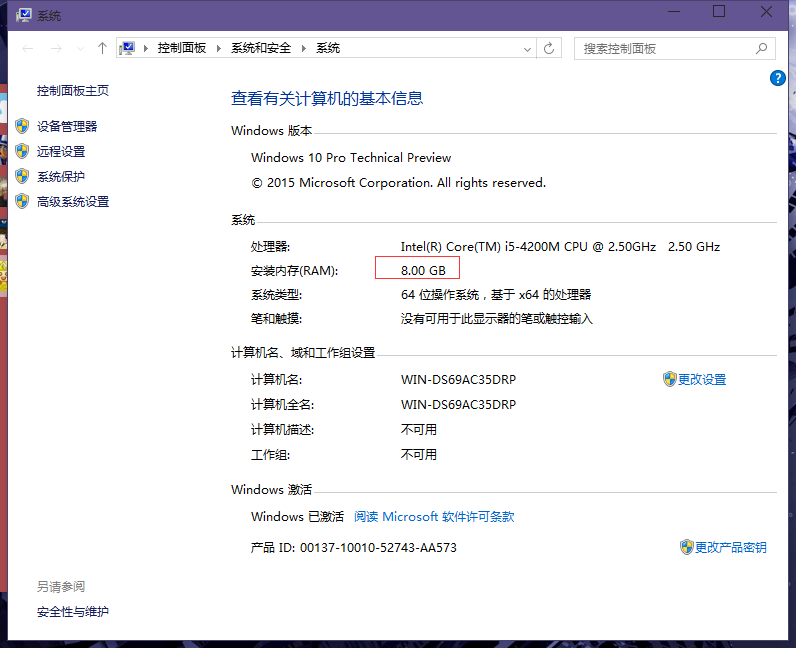
Task: Open the recent locations dropdown arrow
Action: tap(80, 49)
